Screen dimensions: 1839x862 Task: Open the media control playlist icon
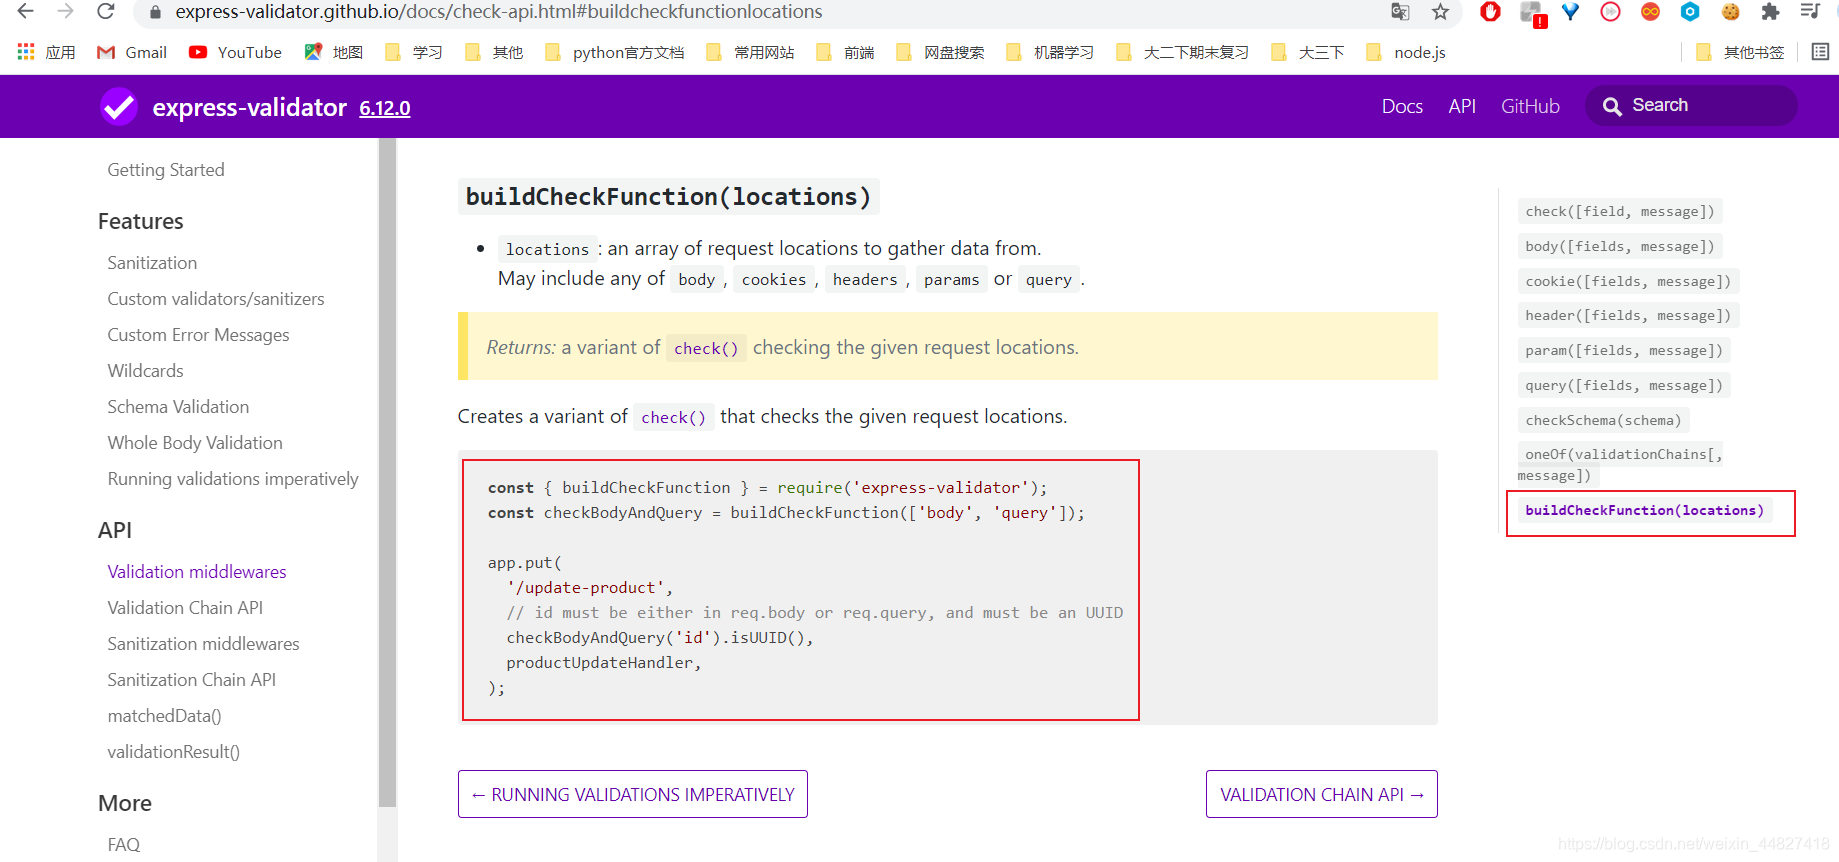pos(1810,12)
